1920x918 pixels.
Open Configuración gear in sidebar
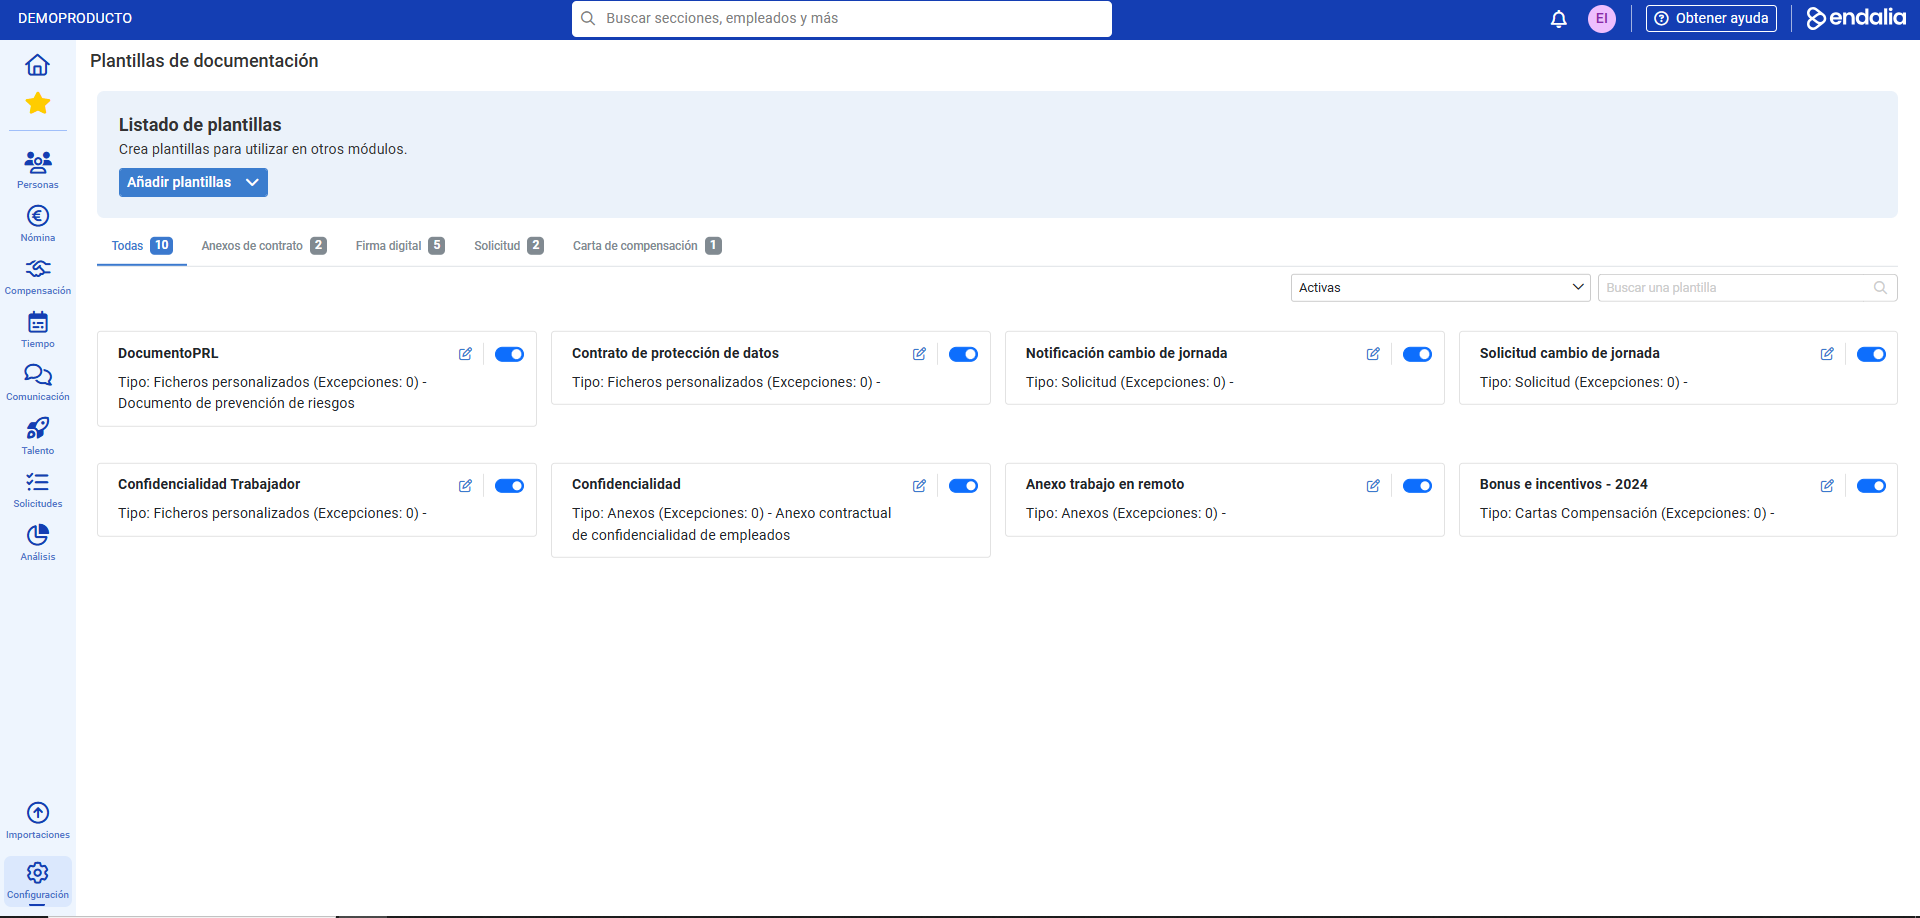coord(37,880)
